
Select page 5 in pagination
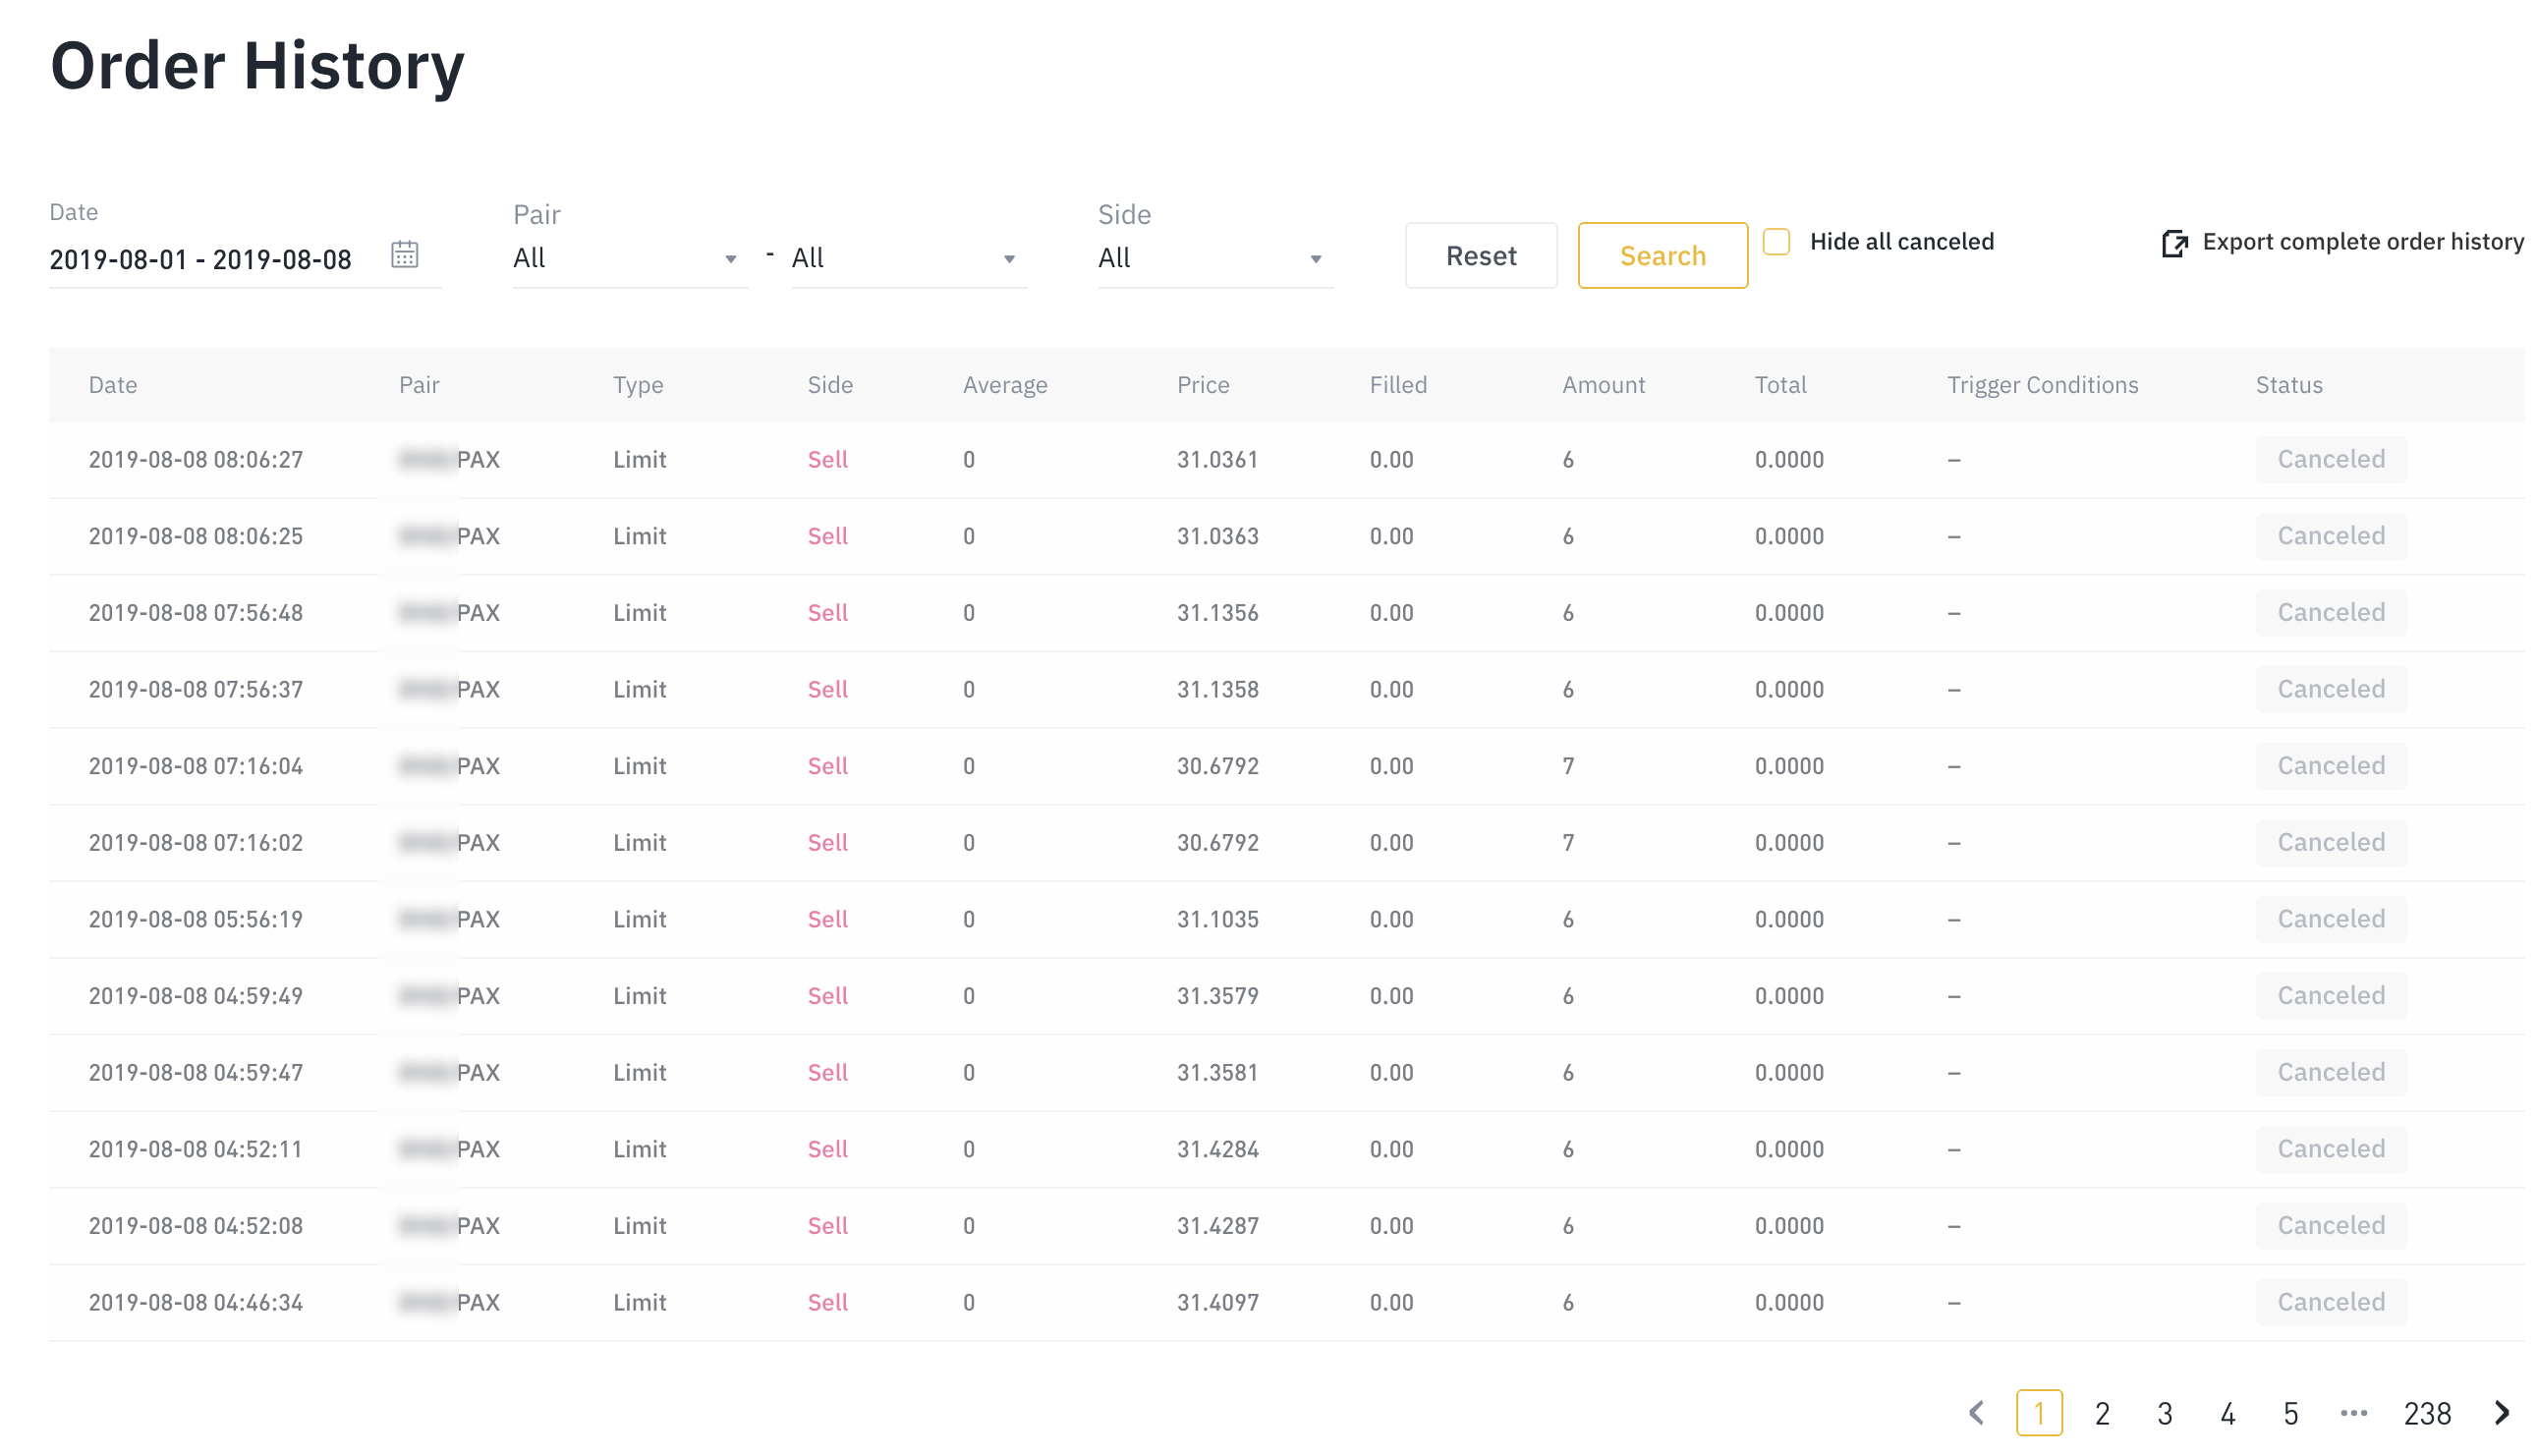click(x=2291, y=1413)
